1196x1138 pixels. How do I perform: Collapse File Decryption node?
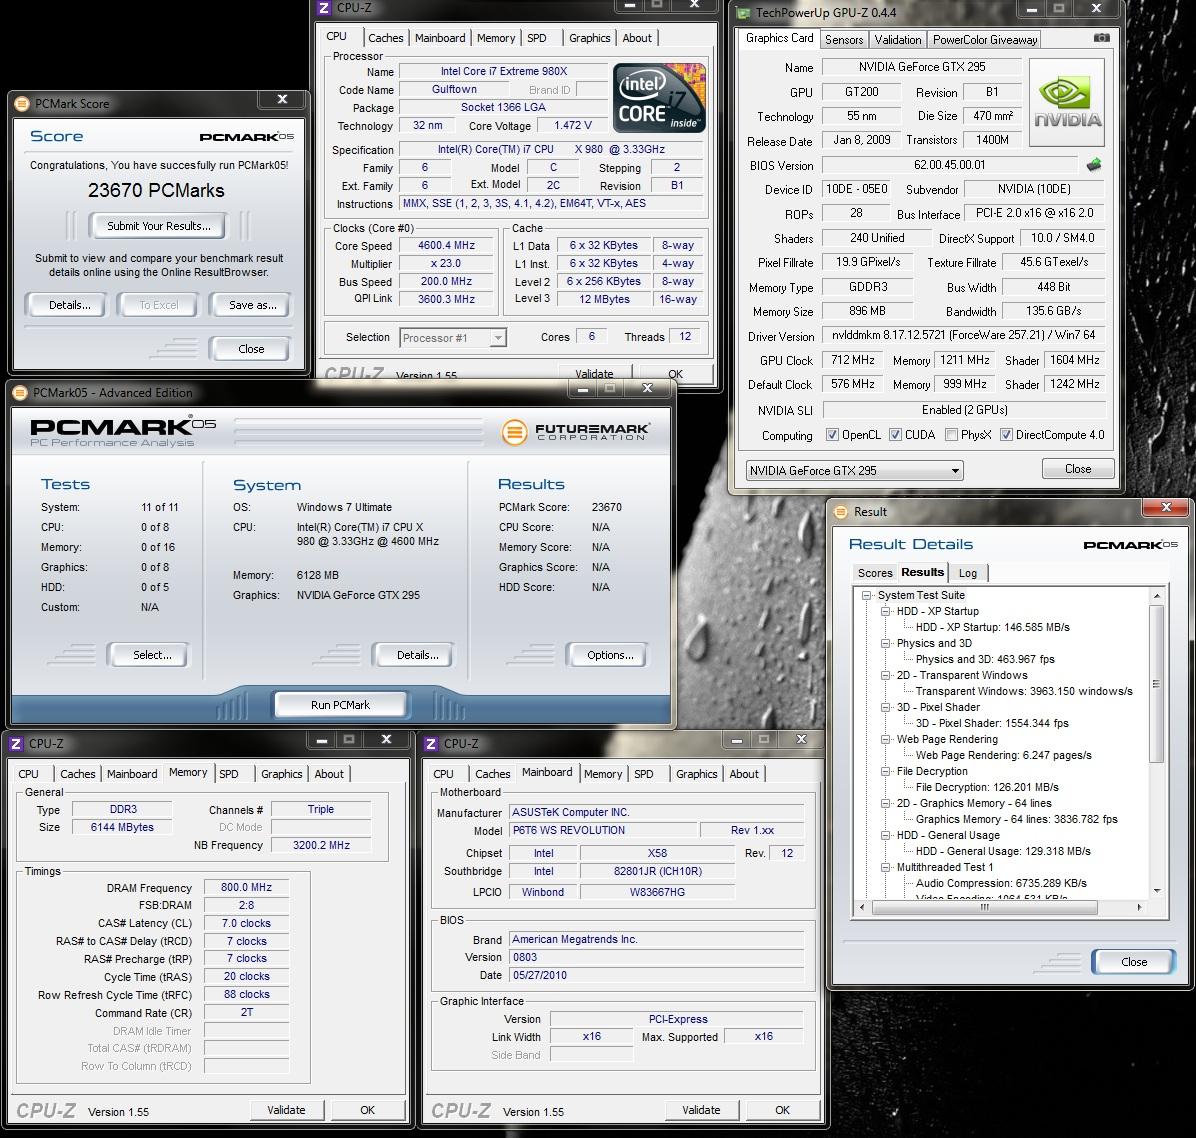tap(886, 771)
